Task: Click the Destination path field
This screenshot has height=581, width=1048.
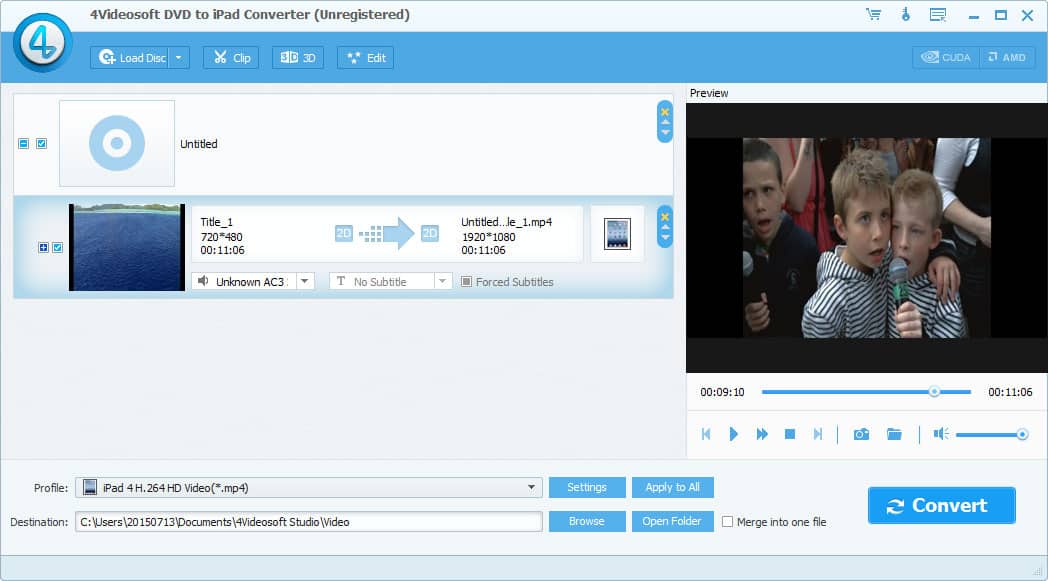Action: [x=309, y=521]
